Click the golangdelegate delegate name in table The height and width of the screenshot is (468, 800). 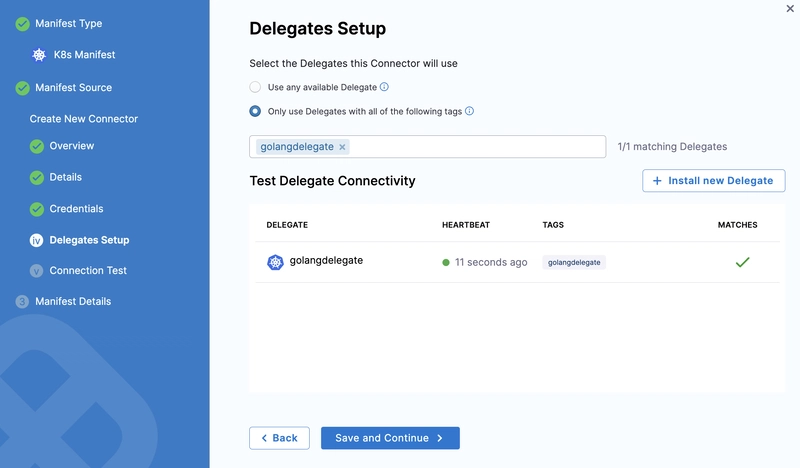(x=326, y=260)
